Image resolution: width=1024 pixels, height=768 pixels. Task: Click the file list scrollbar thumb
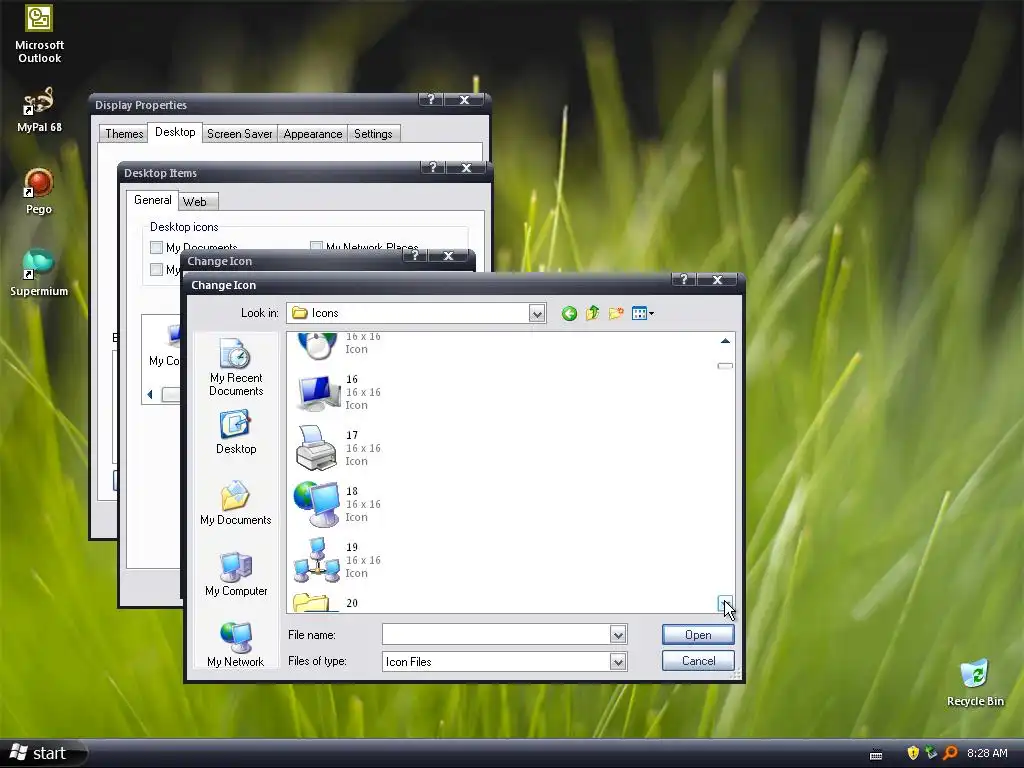(725, 366)
